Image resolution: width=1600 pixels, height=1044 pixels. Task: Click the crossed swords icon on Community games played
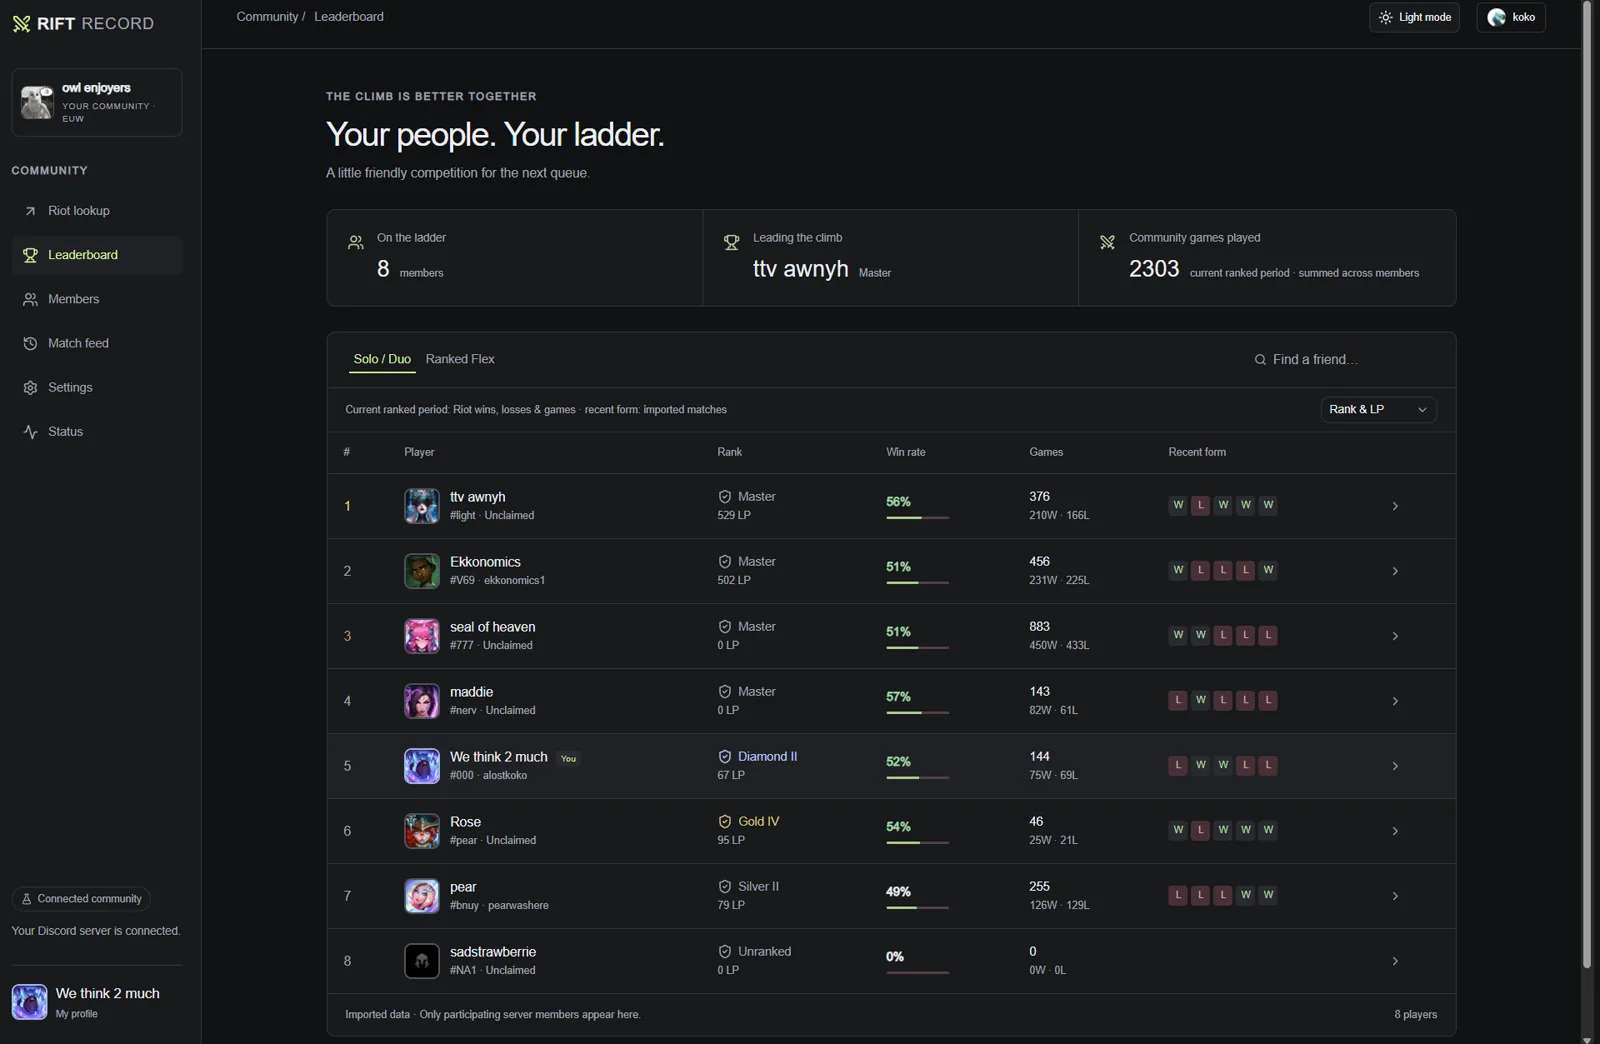[x=1107, y=242]
